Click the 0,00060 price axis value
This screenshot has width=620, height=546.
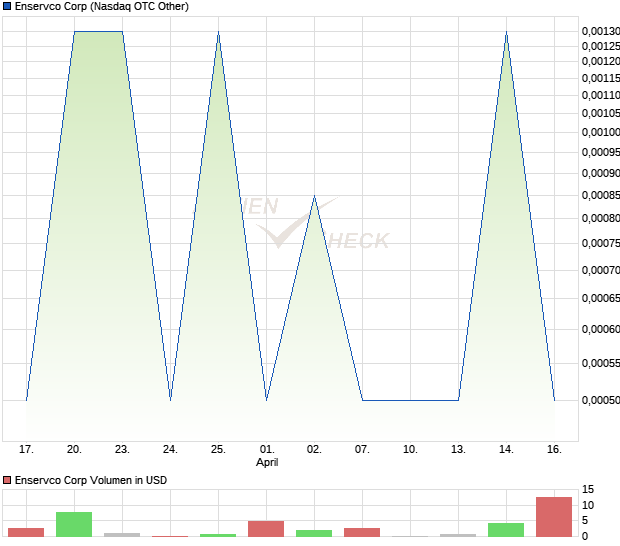click(x=601, y=329)
